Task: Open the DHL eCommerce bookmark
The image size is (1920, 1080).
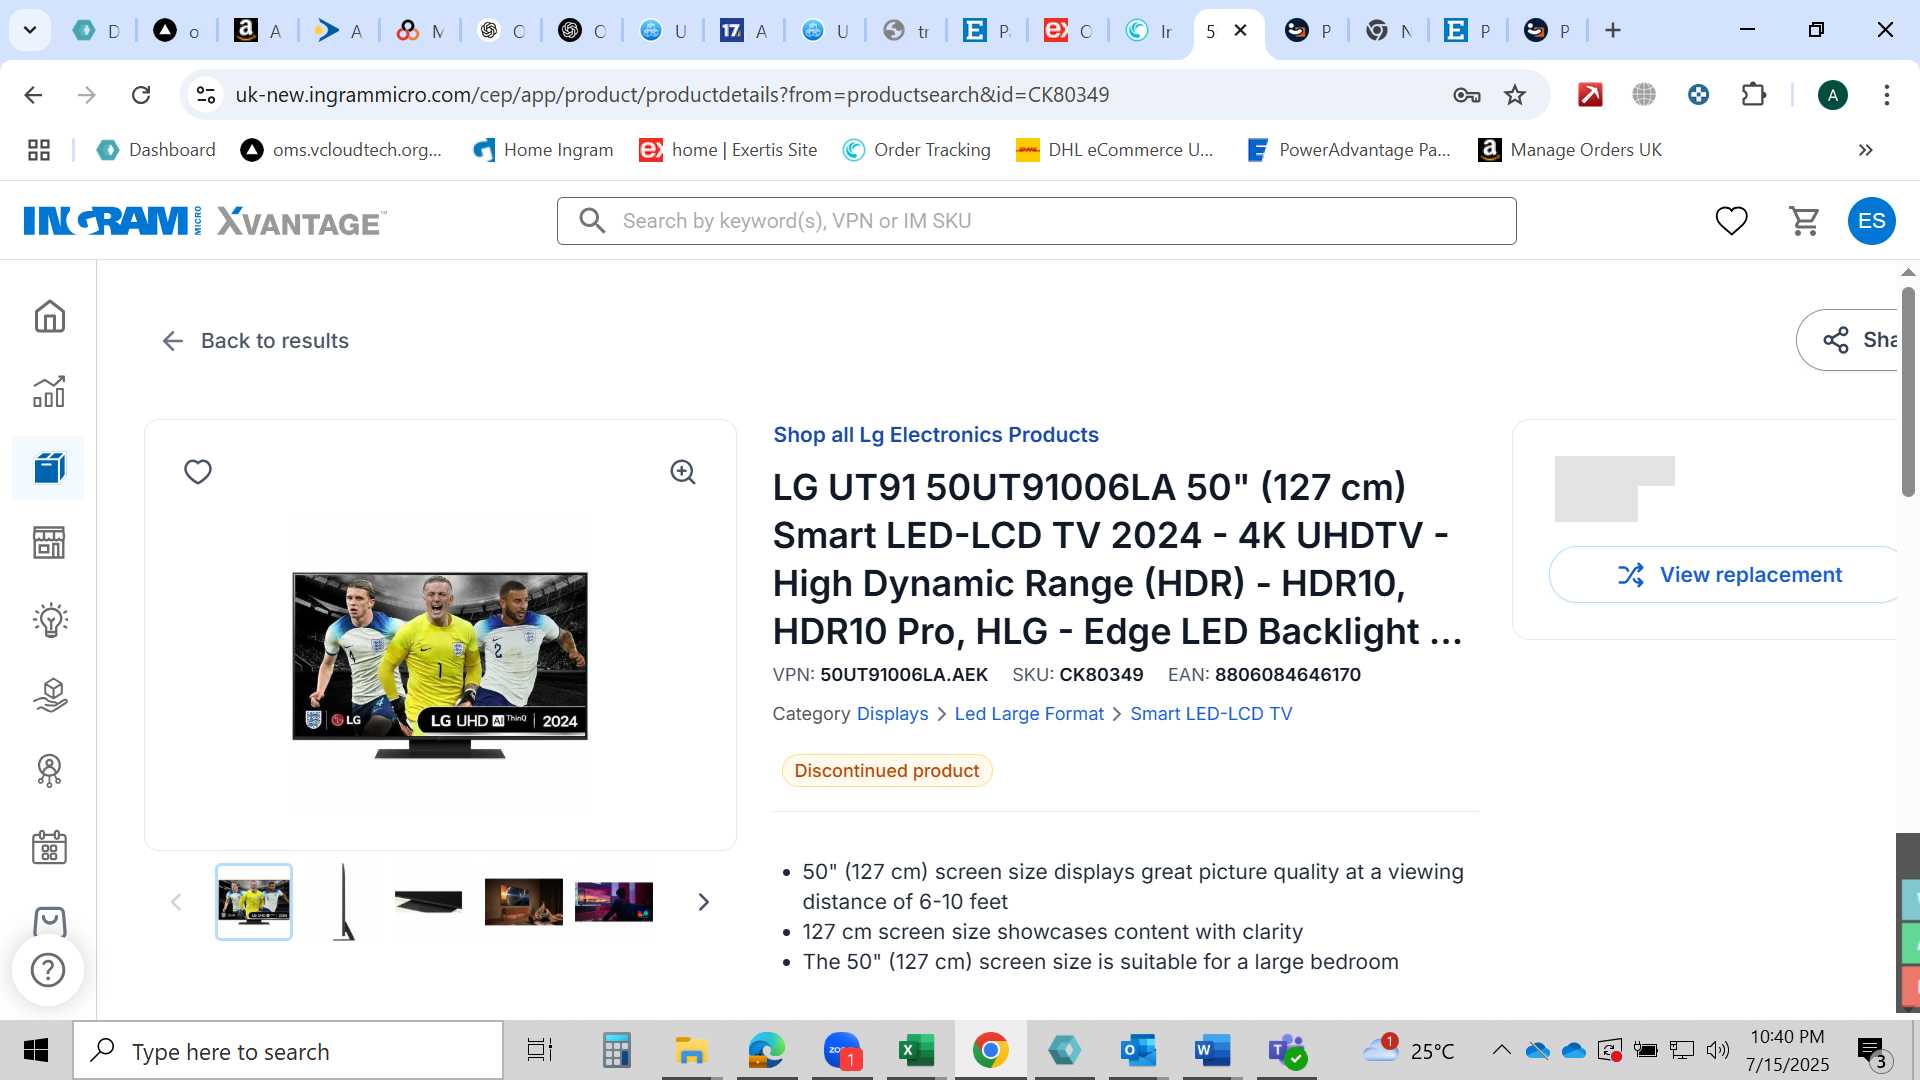Action: pyautogui.click(x=1115, y=150)
